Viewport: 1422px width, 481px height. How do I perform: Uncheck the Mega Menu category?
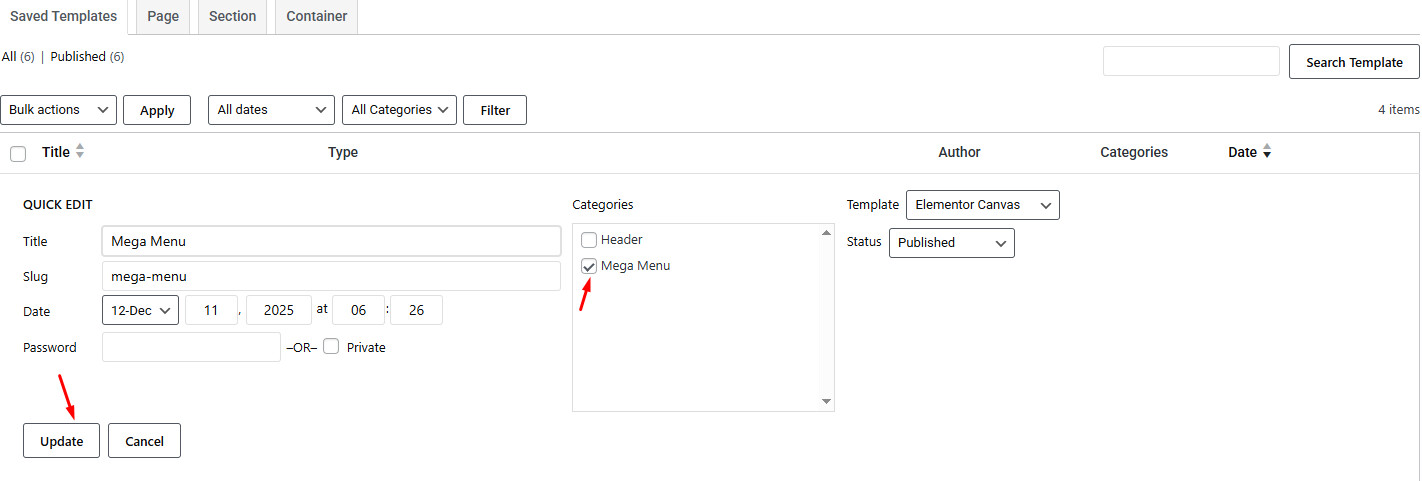tap(589, 266)
